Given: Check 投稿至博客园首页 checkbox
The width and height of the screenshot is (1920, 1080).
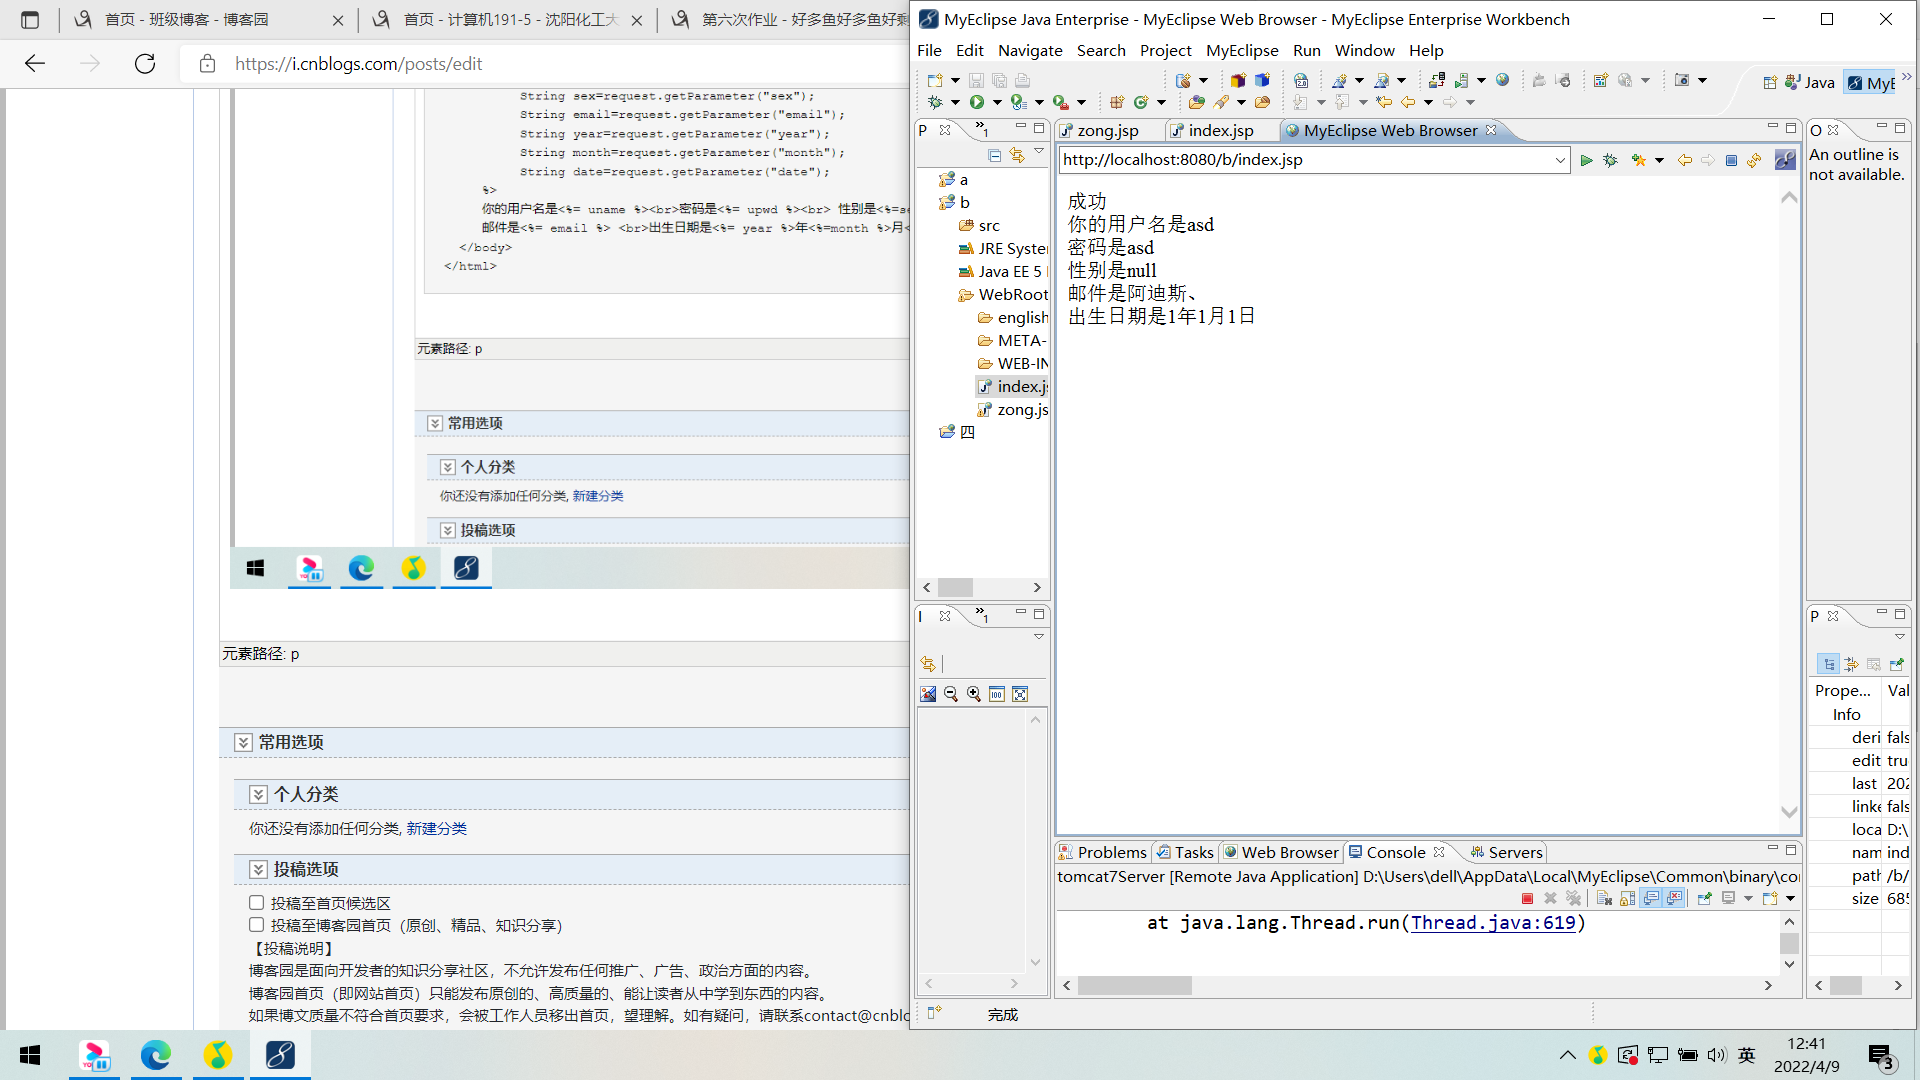Looking at the screenshot, I should coord(257,925).
